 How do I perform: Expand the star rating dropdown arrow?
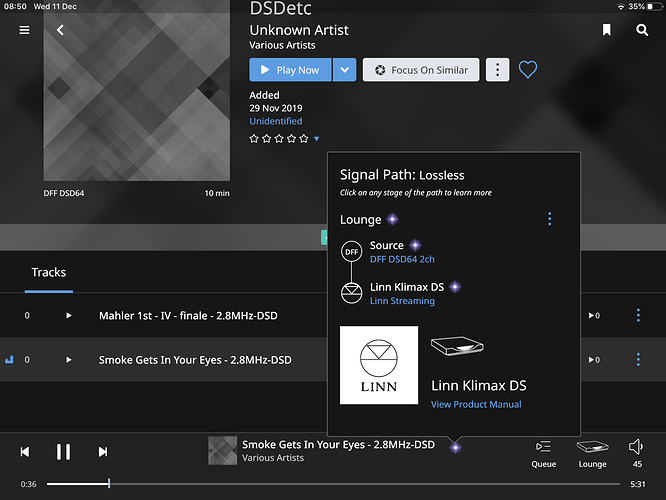(316, 138)
